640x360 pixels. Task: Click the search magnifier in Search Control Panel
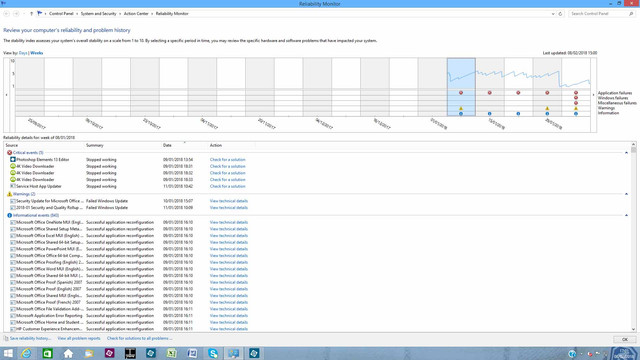point(631,14)
